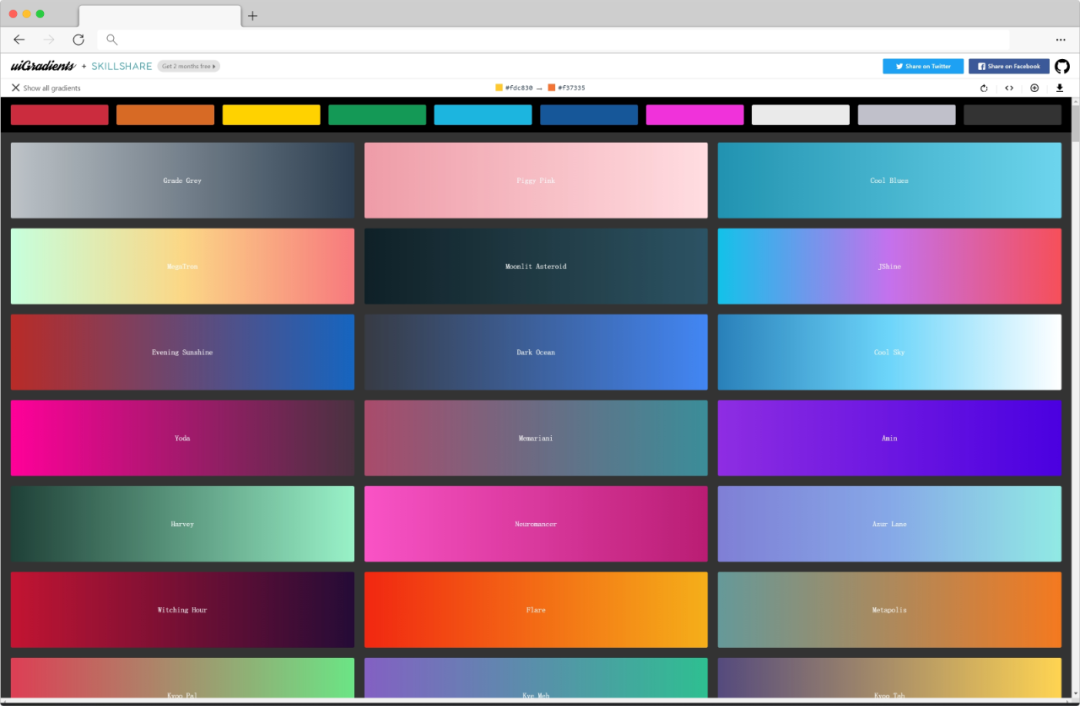Viewport: 1080px width, 706px height.
Task: Focus the browser address bar field
Action: pos(553,39)
